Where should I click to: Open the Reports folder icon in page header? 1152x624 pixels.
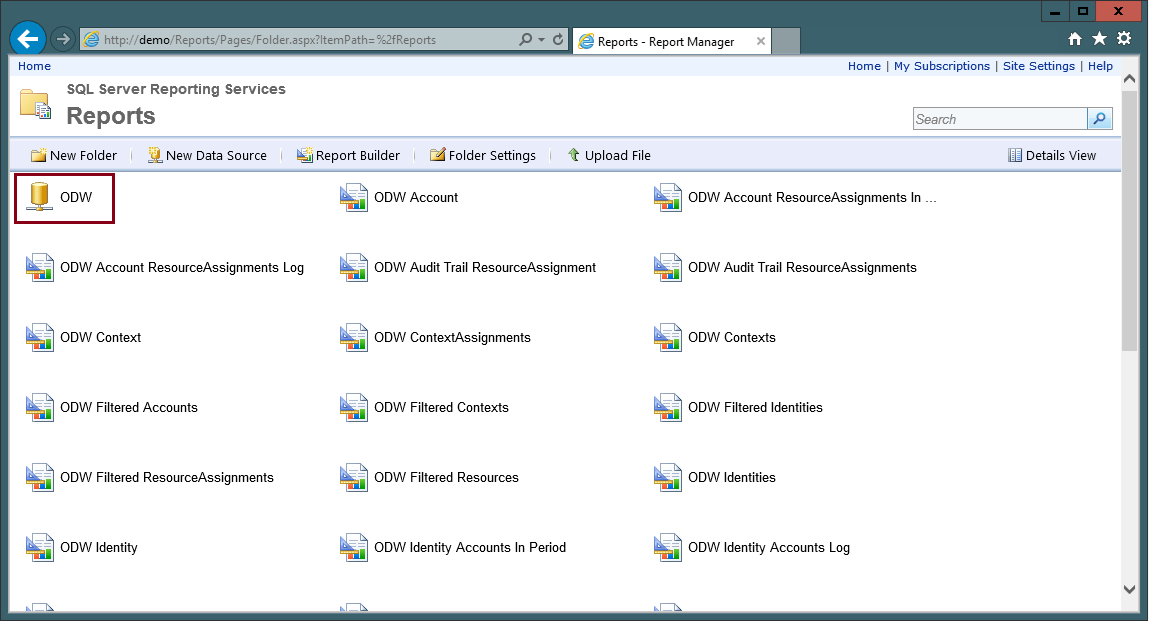tap(35, 104)
